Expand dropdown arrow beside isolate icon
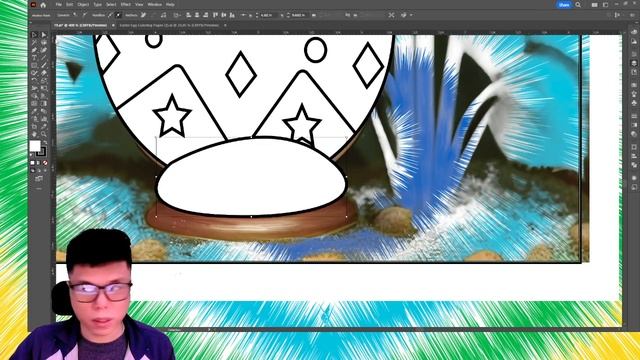The image size is (640, 360). coord(411,15)
